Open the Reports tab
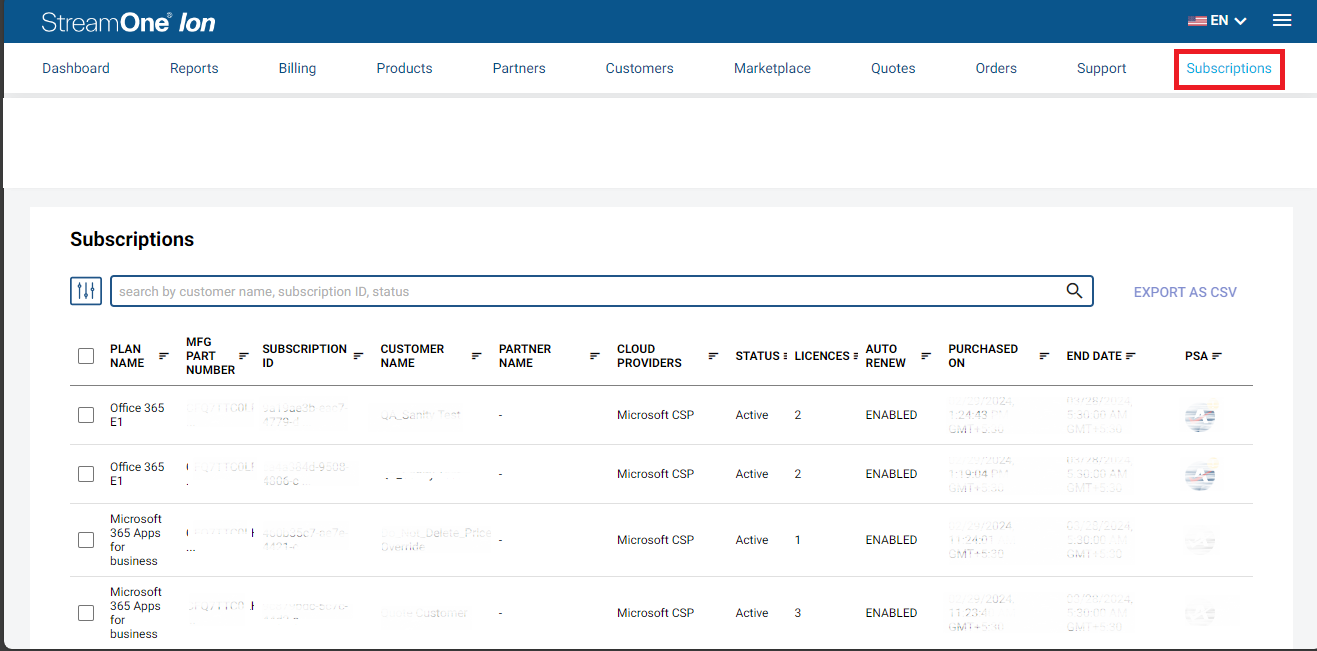This screenshot has height=651, width=1317. tap(194, 68)
